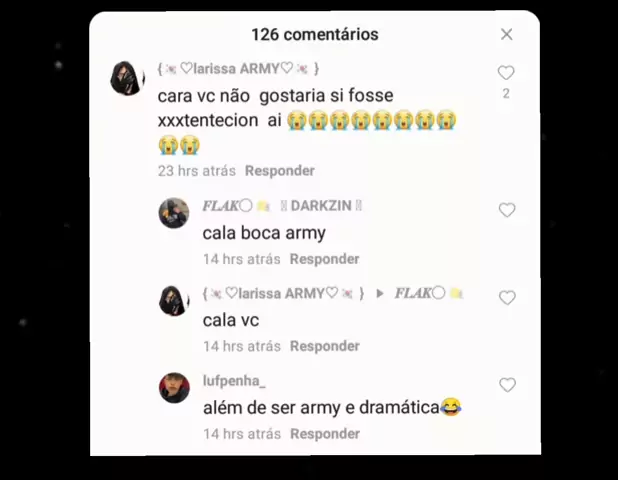The image size is (618, 480).
Task: Reply to the xxxtentacion comment
Action: point(280,171)
